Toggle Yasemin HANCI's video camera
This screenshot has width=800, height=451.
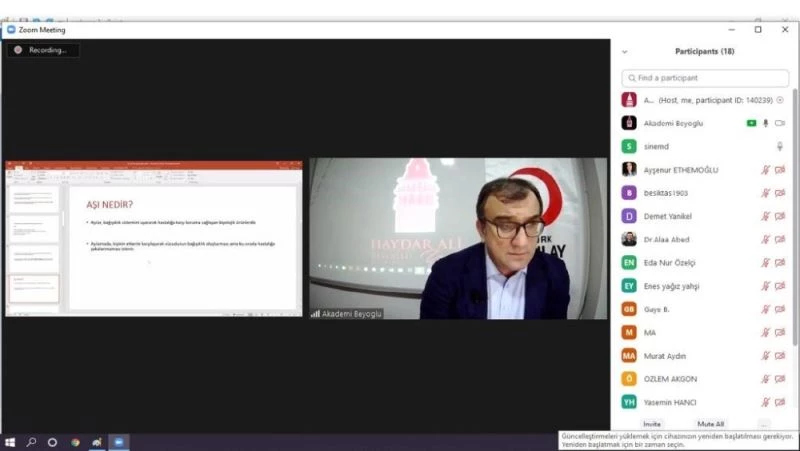tap(780, 402)
